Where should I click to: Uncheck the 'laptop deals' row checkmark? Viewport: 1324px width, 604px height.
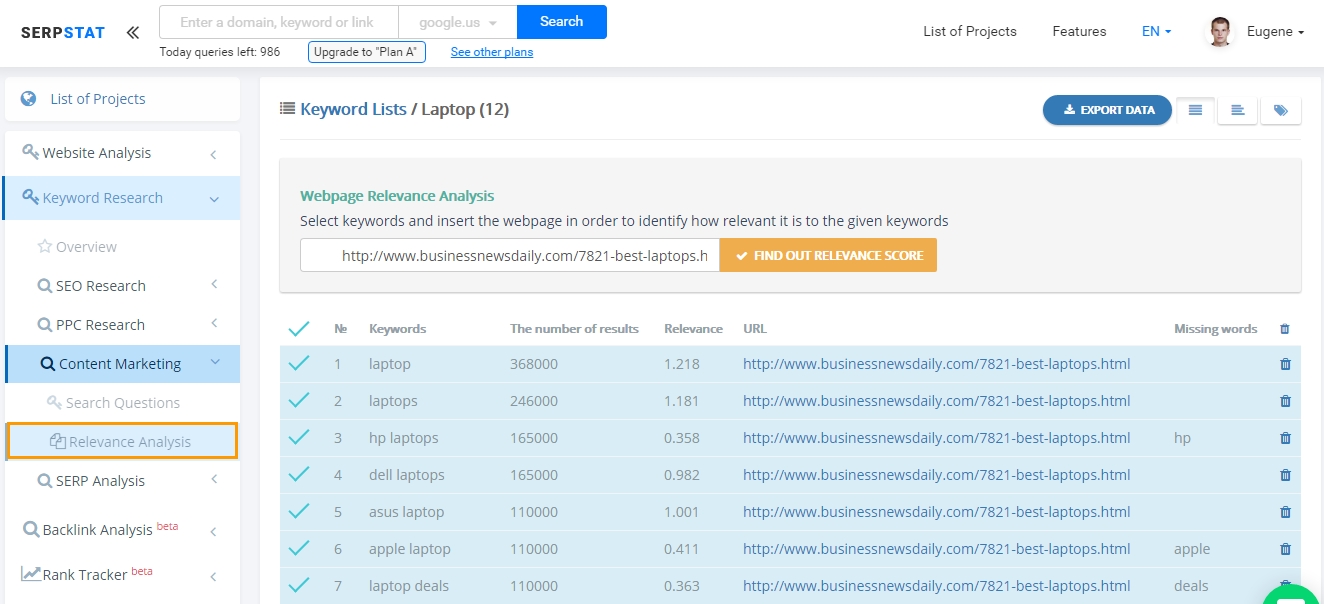299,586
